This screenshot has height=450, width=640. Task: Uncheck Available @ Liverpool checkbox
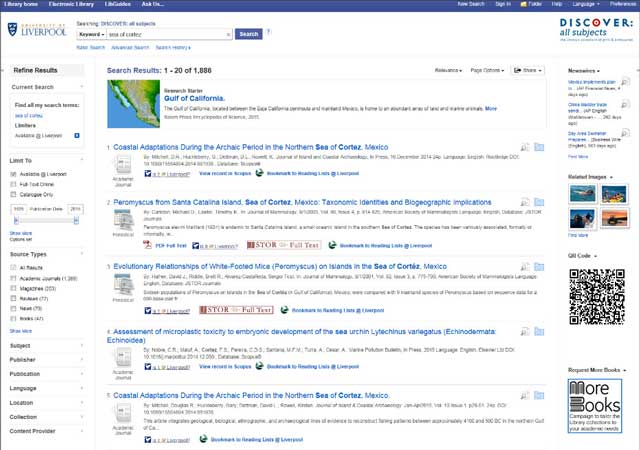tap(14, 174)
